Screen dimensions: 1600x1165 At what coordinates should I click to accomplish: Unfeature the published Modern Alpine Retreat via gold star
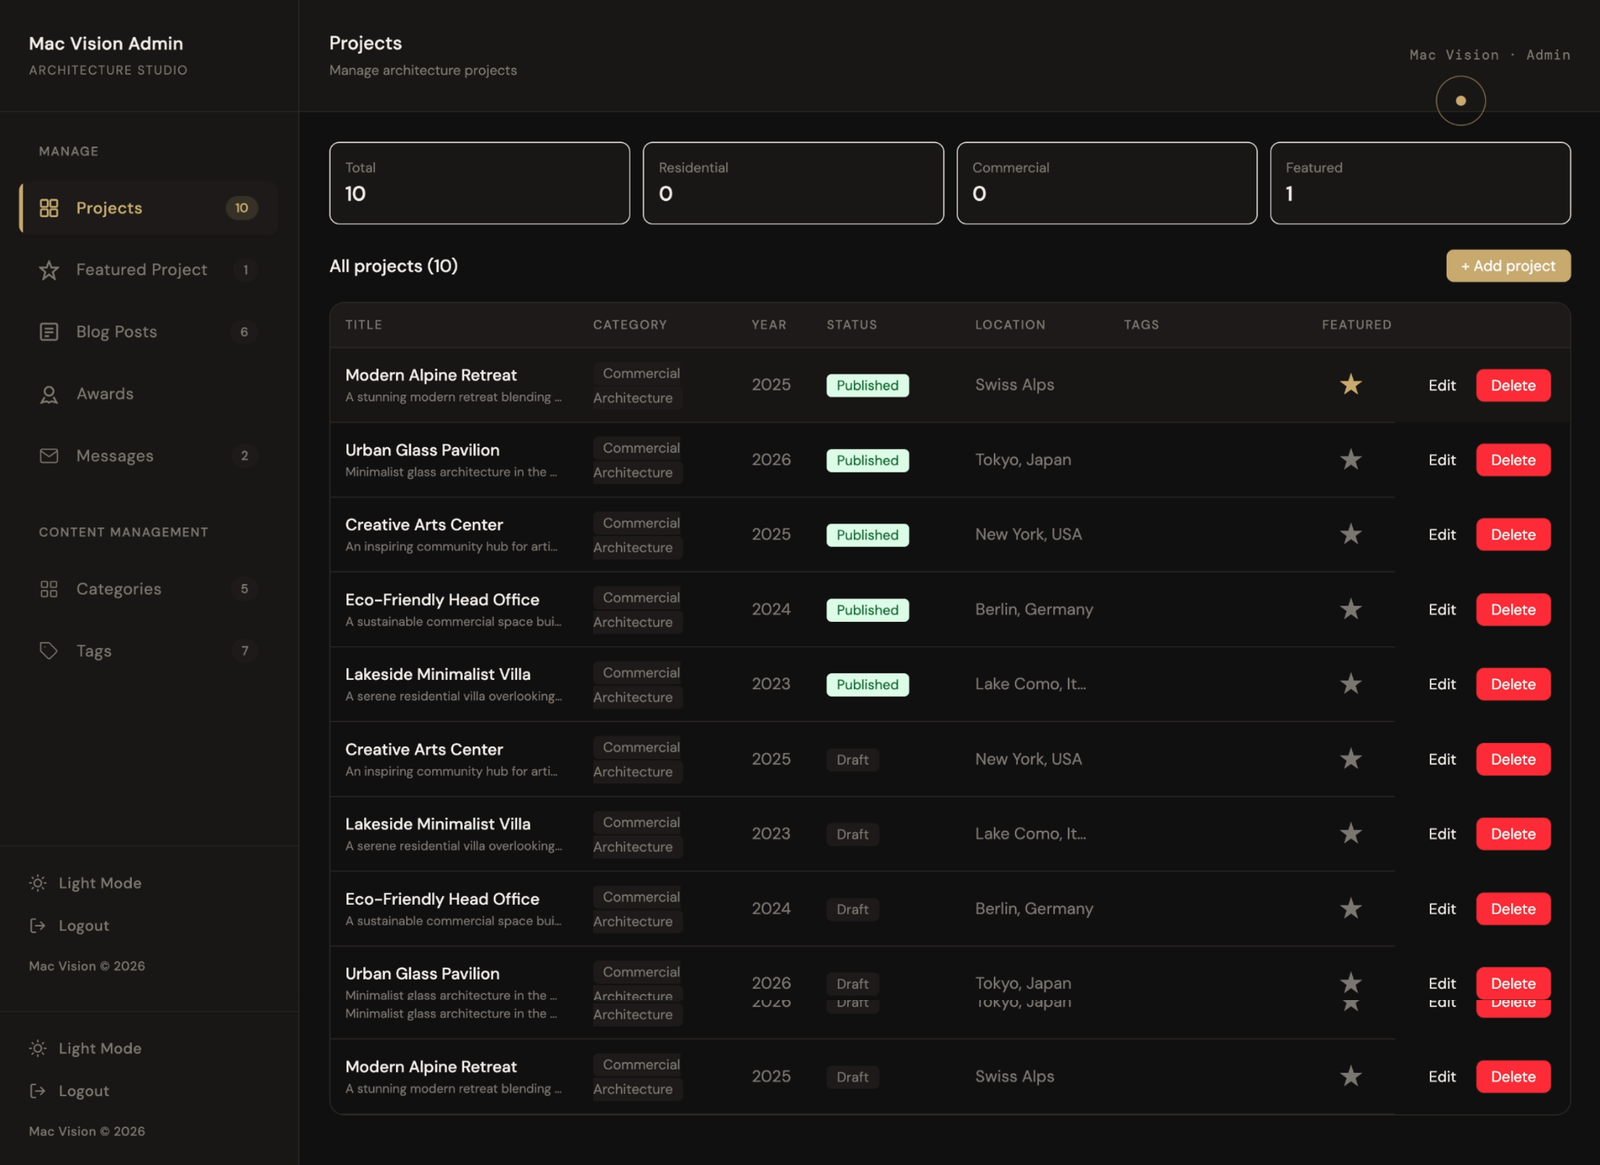point(1351,385)
